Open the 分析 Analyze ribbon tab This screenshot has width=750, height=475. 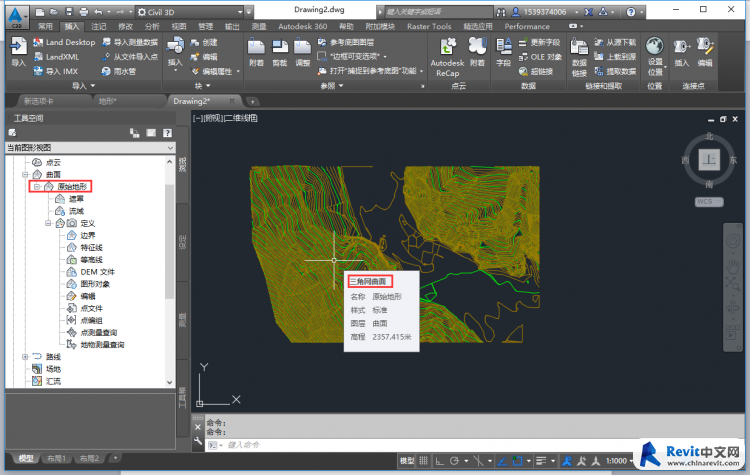click(152, 26)
